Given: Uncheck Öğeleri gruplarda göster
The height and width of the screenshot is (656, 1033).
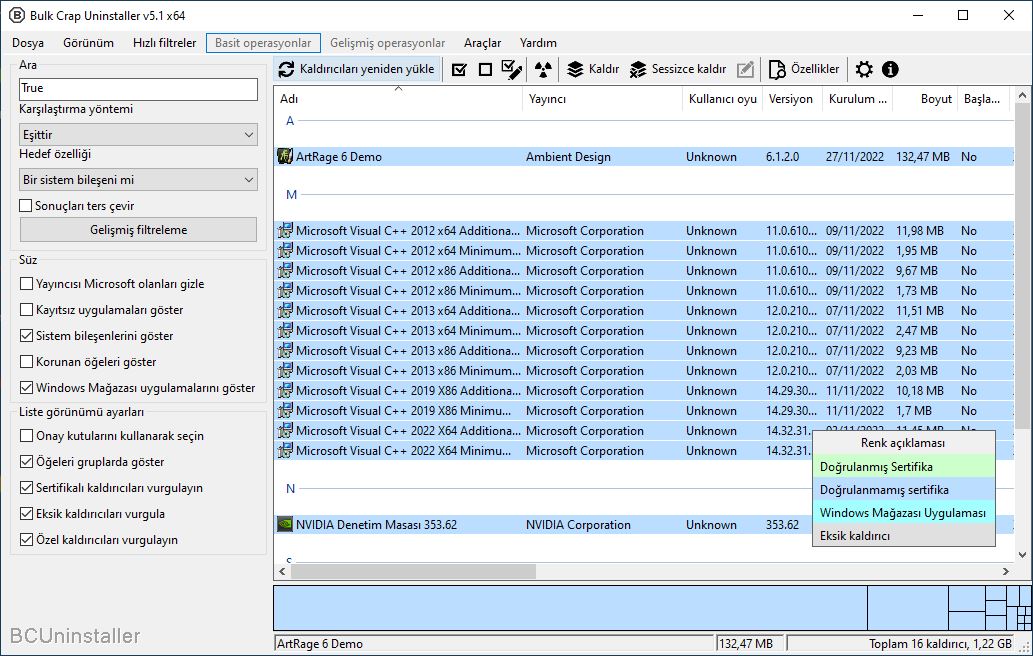Looking at the screenshot, I should click(x=26, y=462).
